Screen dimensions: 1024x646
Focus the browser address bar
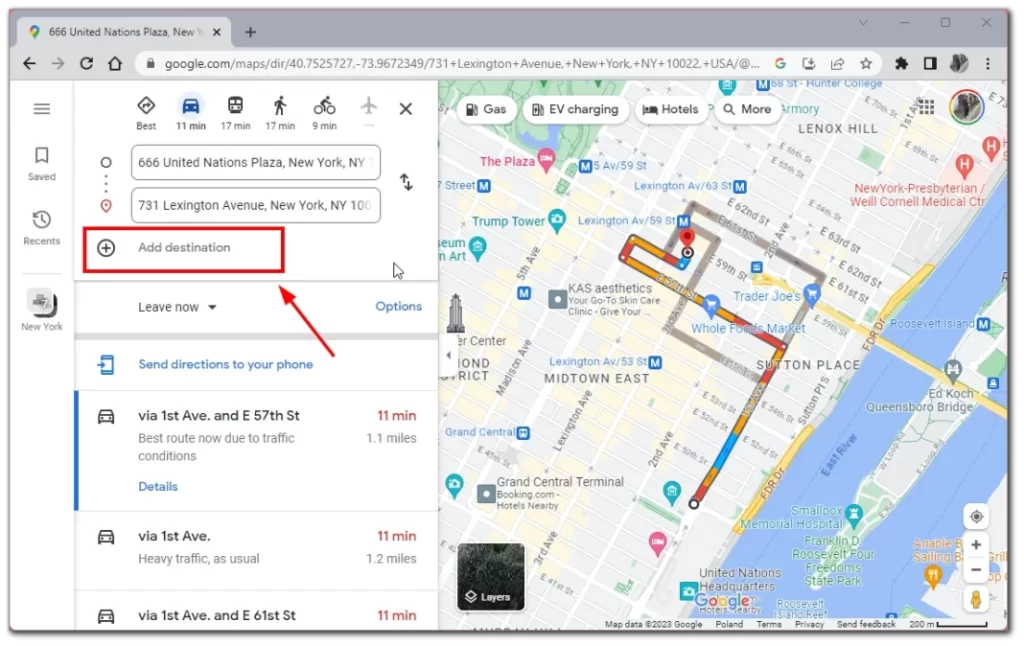point(461,63)
